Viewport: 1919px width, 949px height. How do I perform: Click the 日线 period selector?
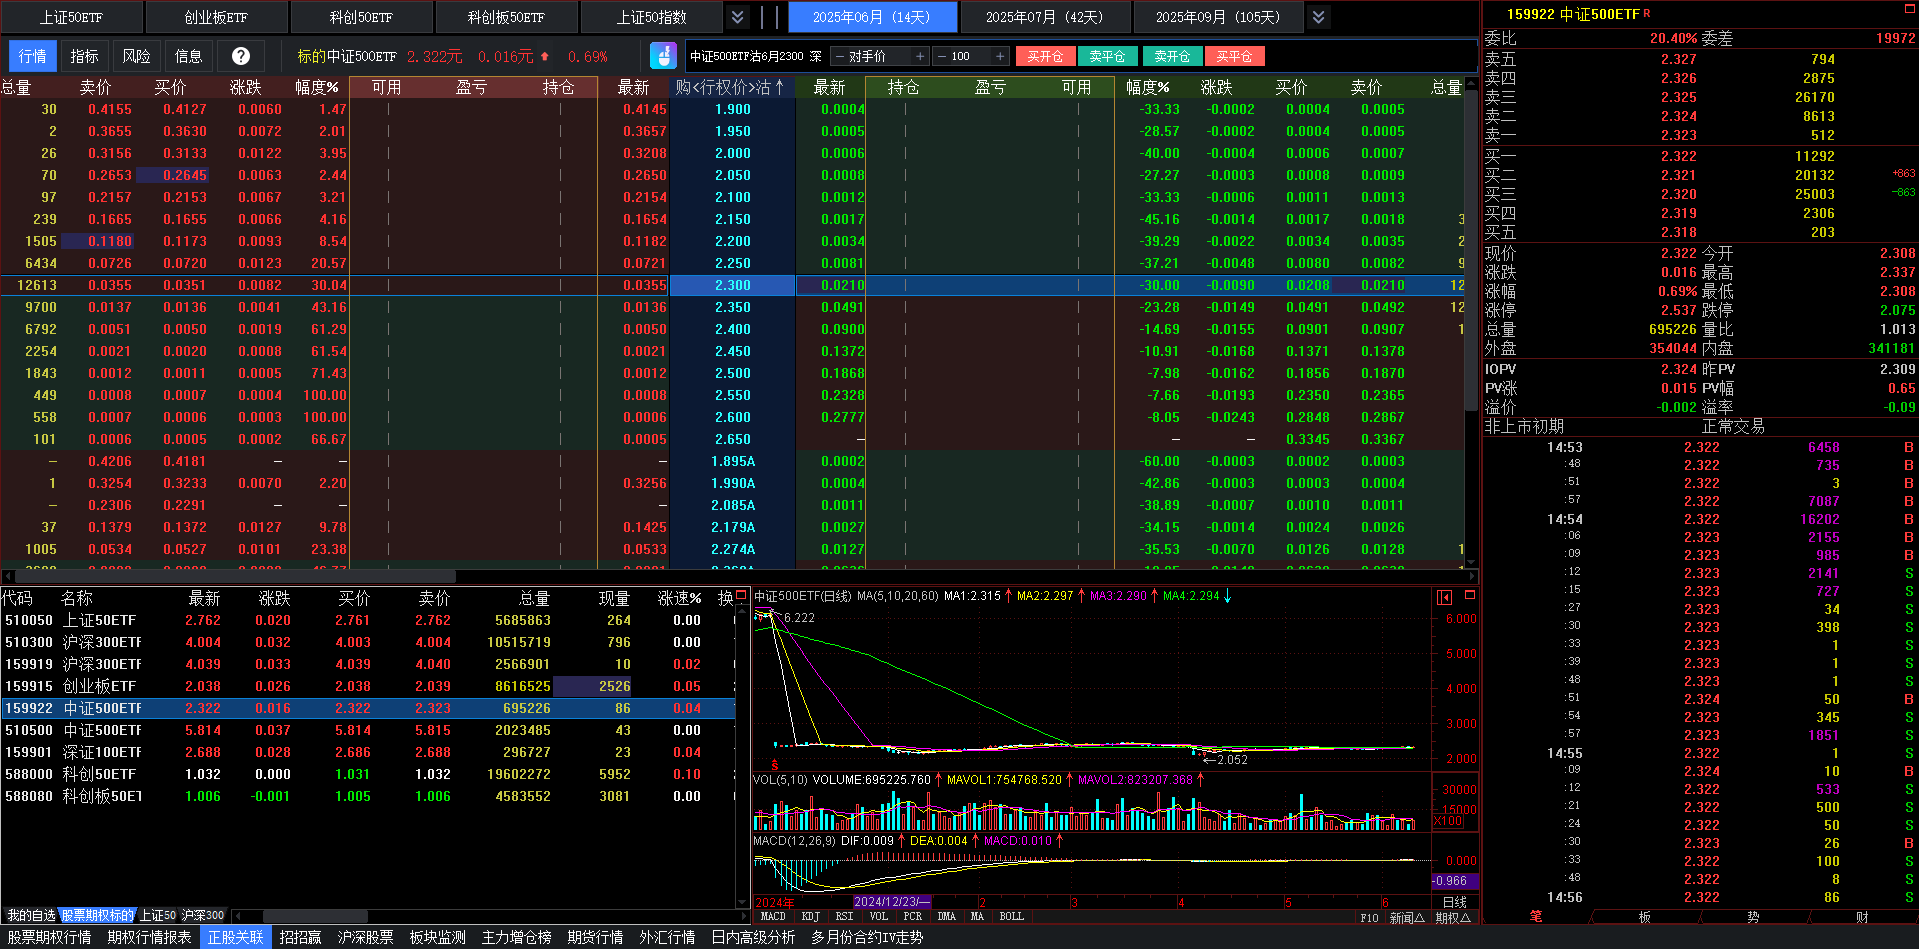coord(1455,902)
